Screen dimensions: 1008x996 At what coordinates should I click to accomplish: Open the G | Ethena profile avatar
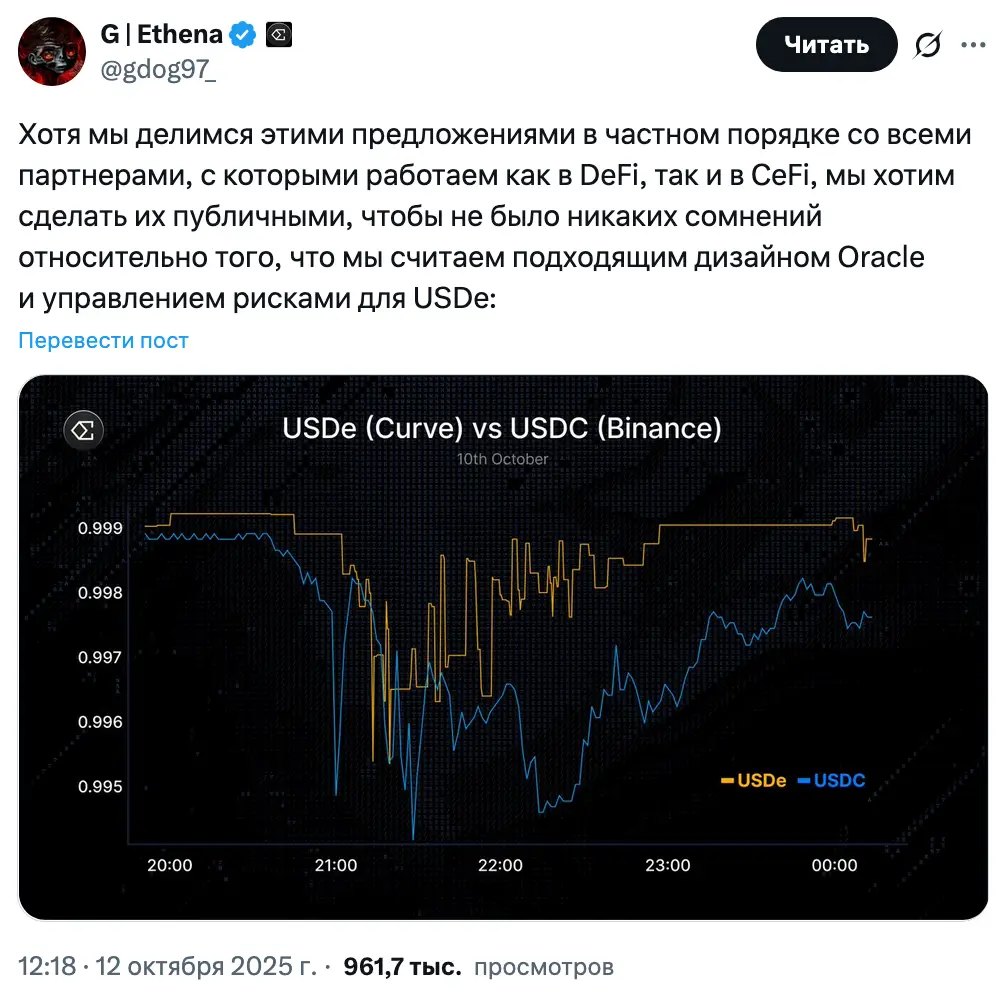(52, 50)
